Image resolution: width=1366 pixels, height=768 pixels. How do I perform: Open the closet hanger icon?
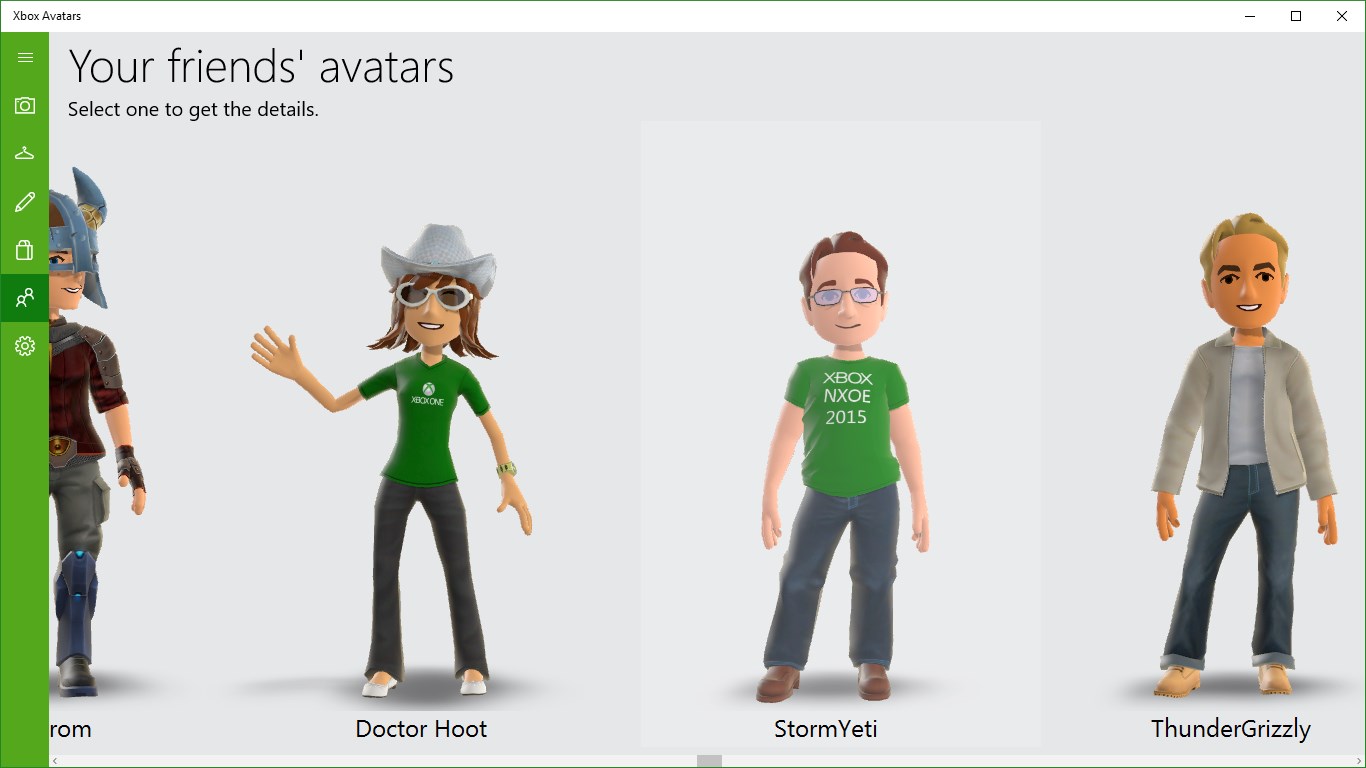coord(25,154)
